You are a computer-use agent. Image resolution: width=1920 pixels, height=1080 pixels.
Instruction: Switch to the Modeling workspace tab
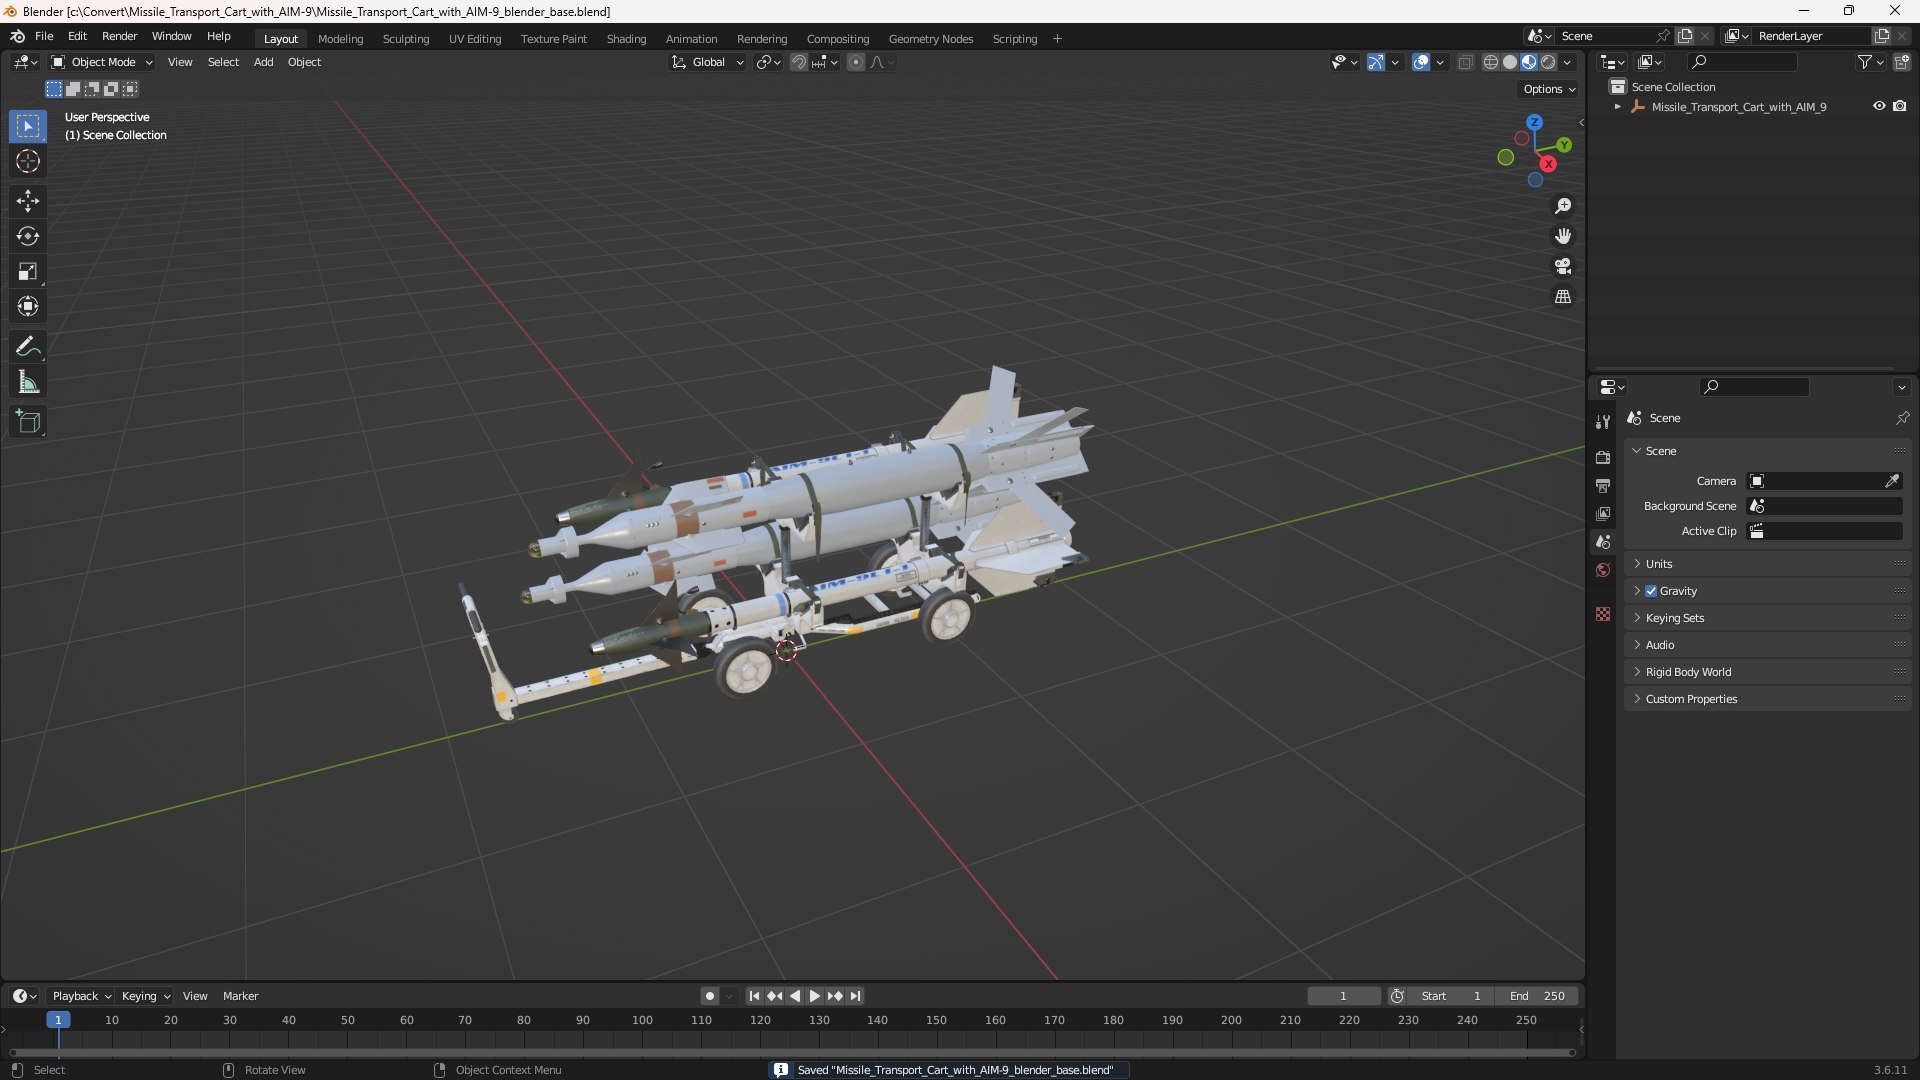tap(340, 39)
